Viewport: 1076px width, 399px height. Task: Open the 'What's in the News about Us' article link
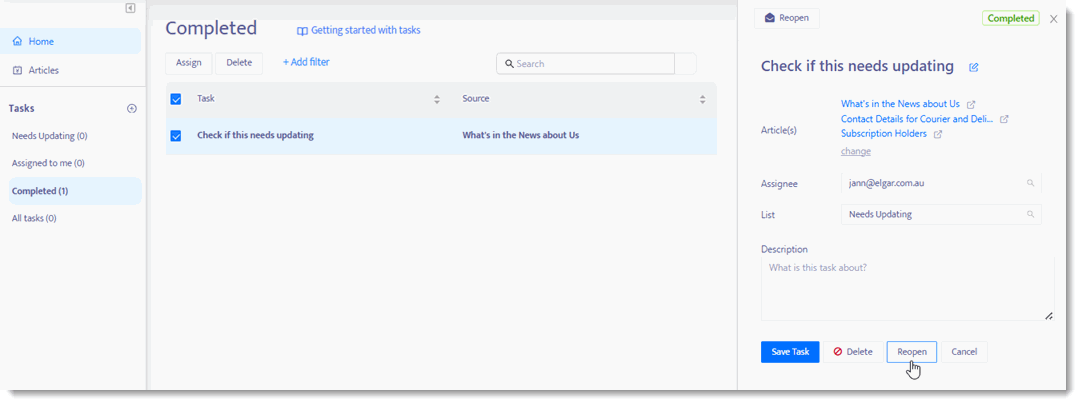pyautogui.click(x=900, y=104)
